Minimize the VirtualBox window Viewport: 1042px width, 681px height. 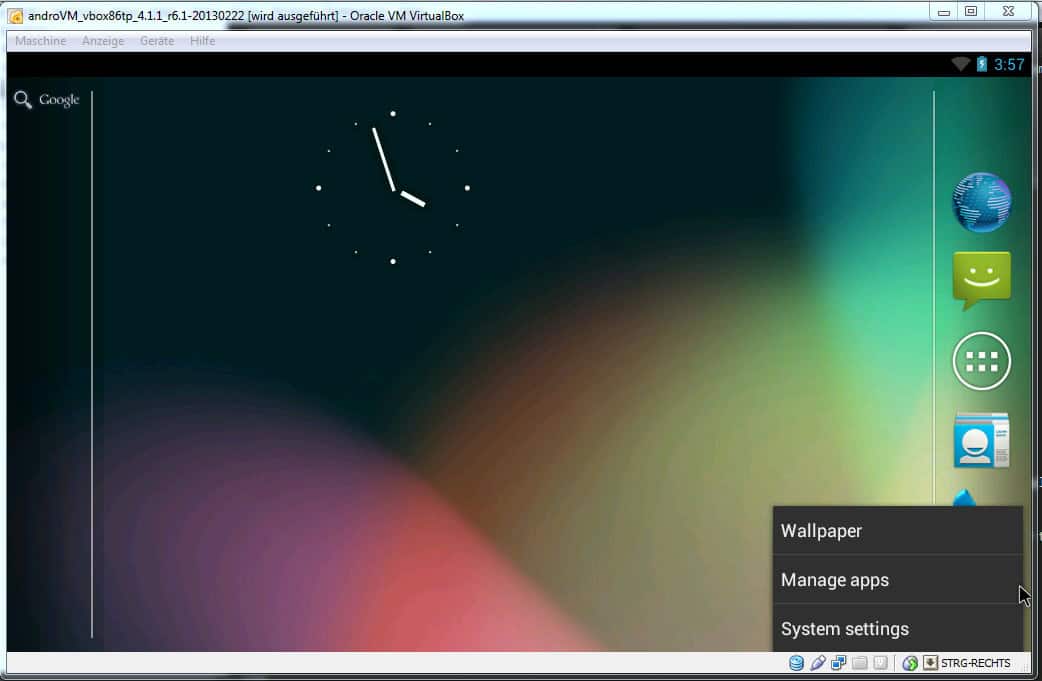[944, 12]
